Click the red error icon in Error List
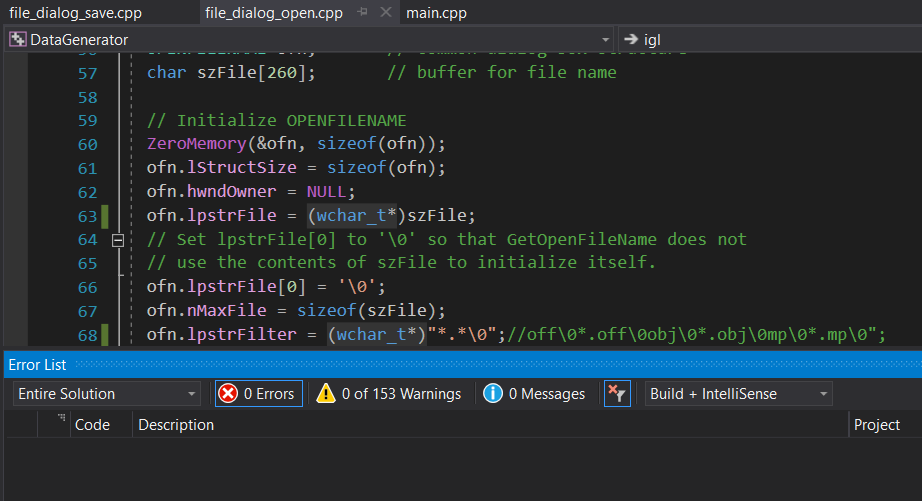 [x=228, y=393]
